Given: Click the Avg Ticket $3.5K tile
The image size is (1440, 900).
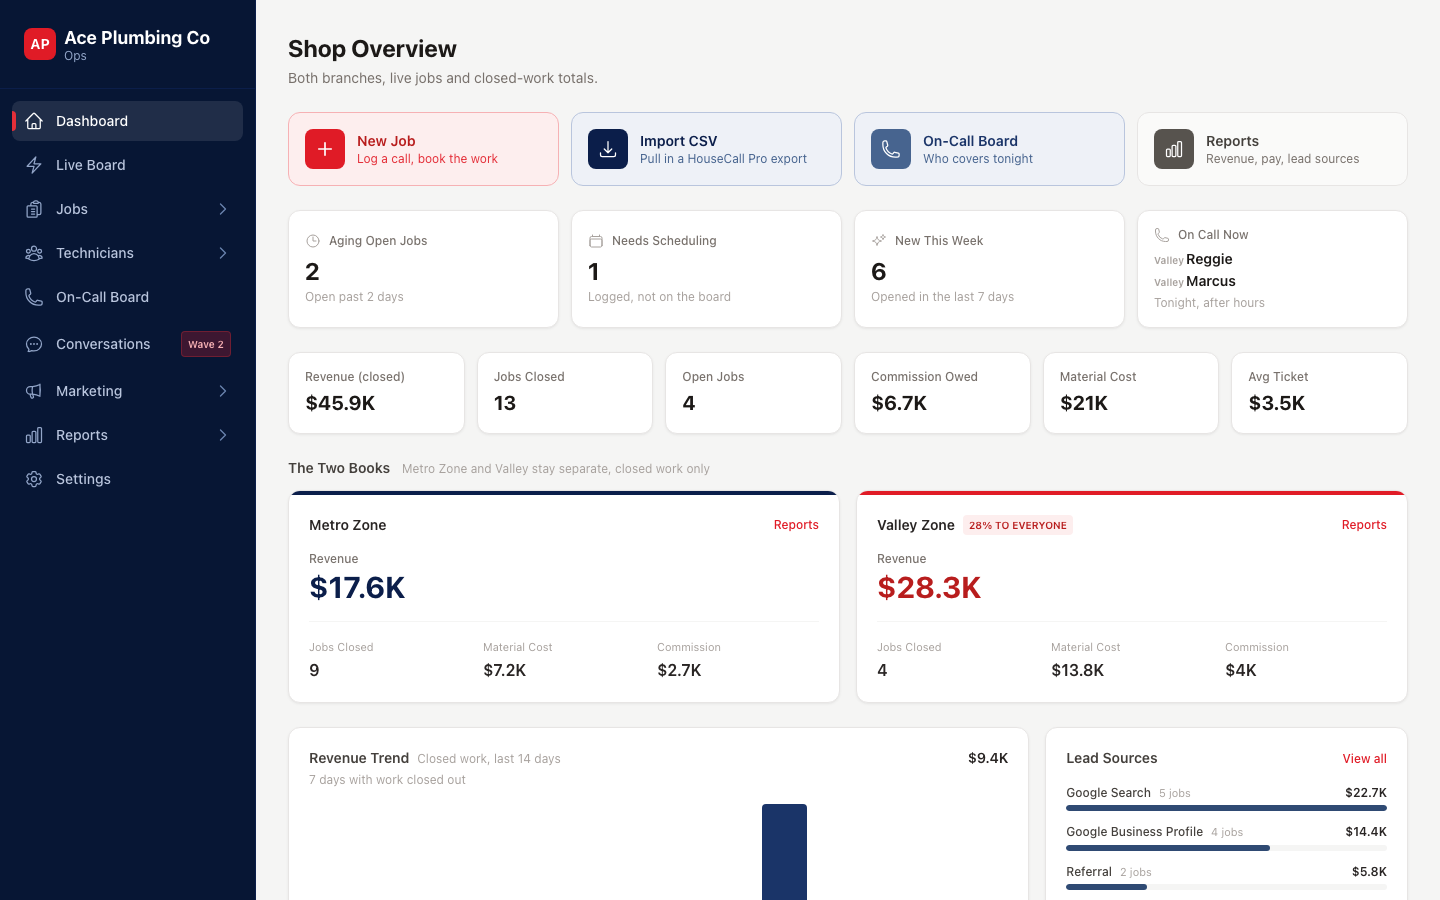Looking at the screenshot, I should pyautogui.click(x=1319, y=393).
